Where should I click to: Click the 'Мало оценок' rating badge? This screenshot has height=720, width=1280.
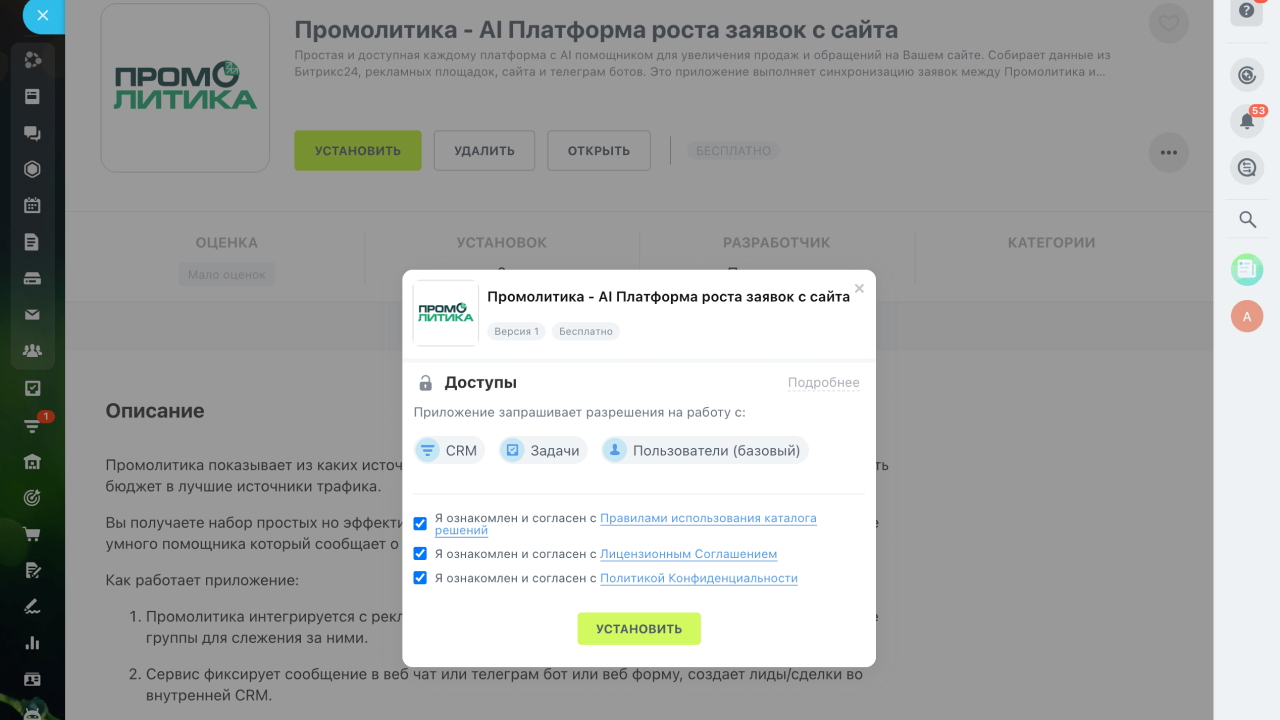point(227,274)
